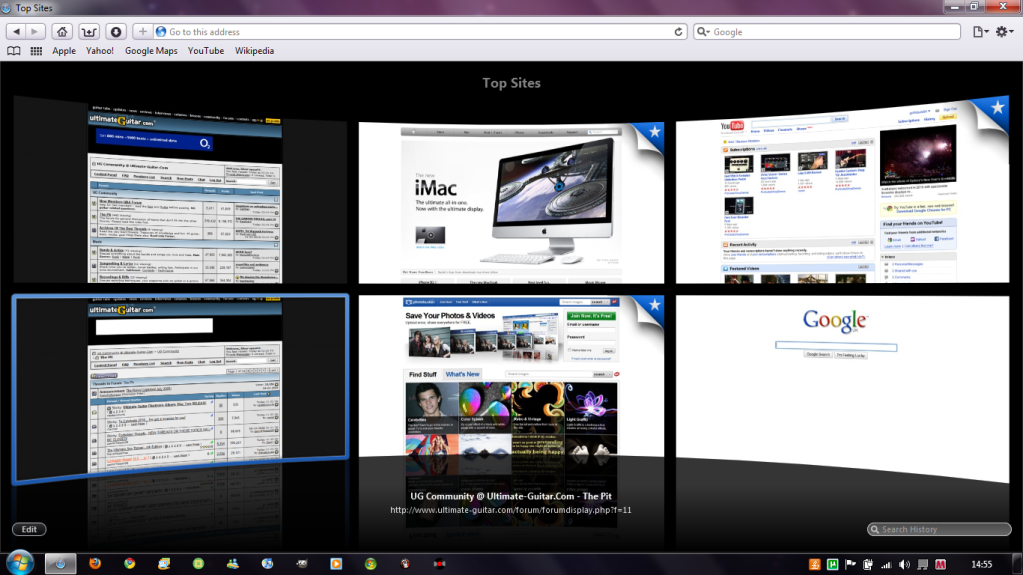The height and width of the screenshot is (575, 1023).
Task: Open the Google Maps bookmark
Action: coord(151,51)
